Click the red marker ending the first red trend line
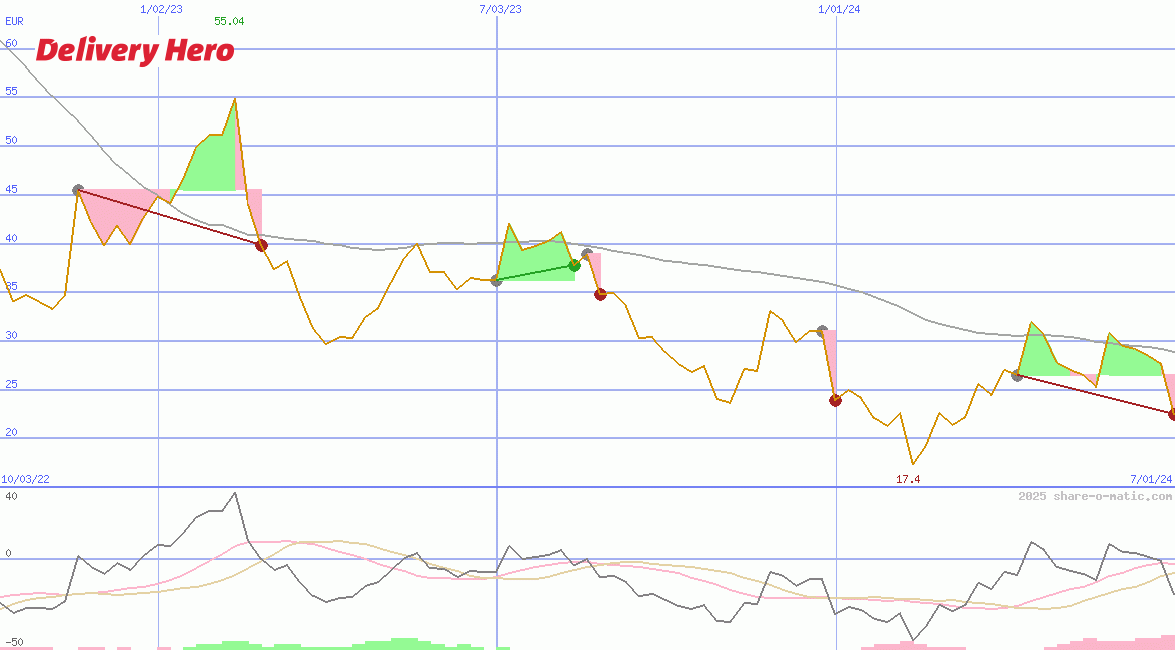1175x650 pixels. pyautogui.click(x=261, y=245)
